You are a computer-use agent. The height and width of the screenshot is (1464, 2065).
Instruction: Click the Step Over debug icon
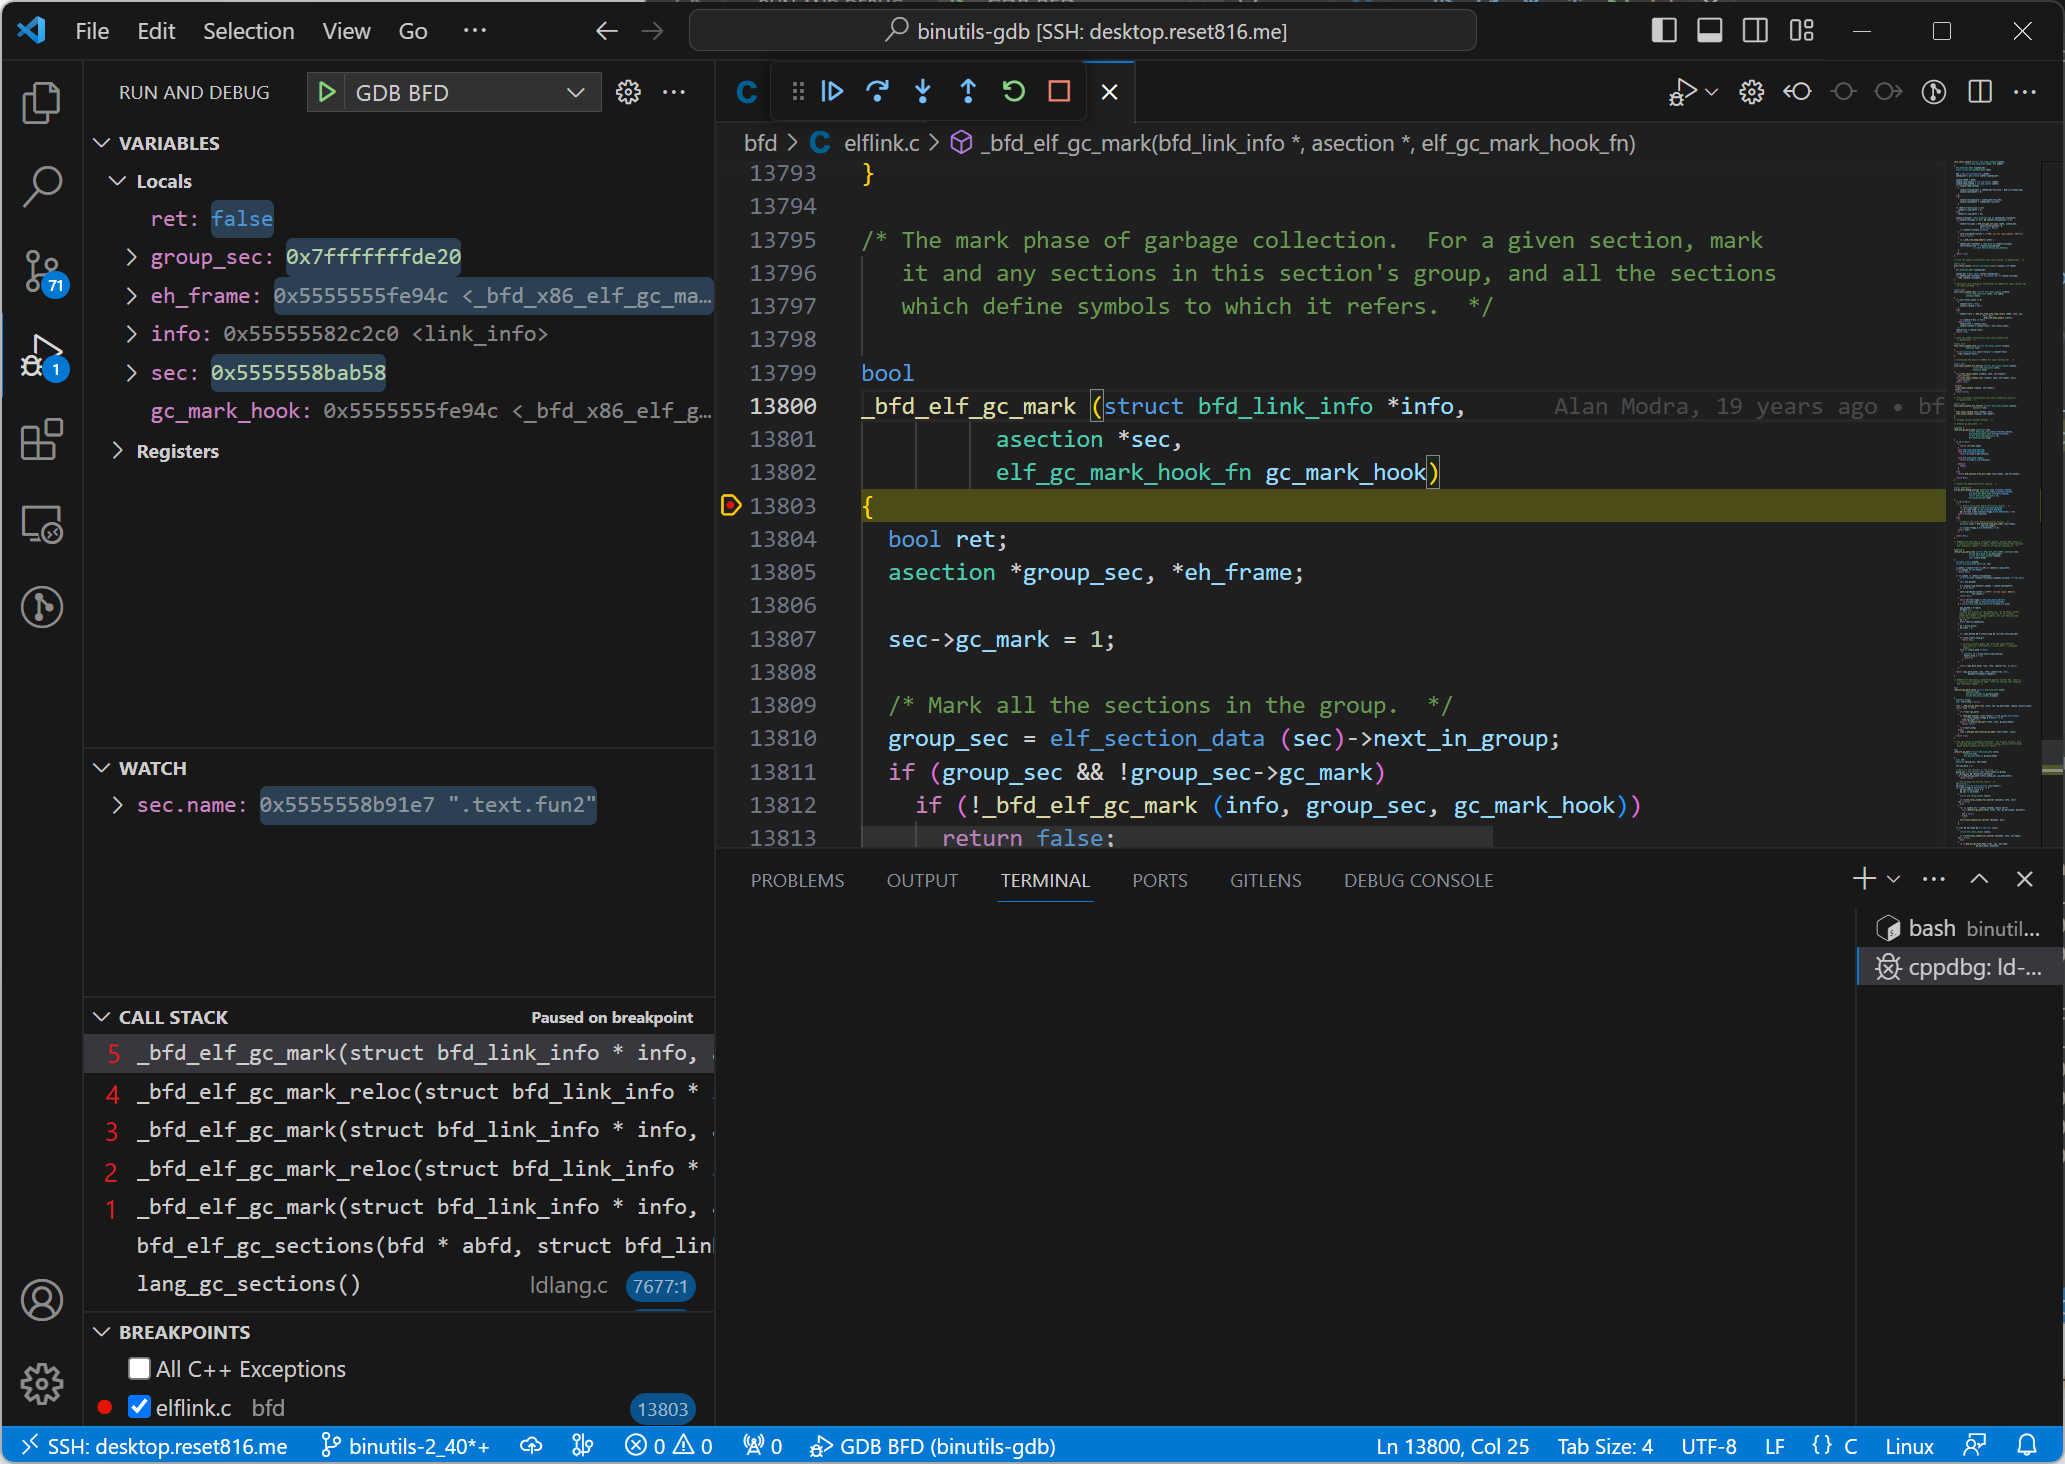(879, 92)
